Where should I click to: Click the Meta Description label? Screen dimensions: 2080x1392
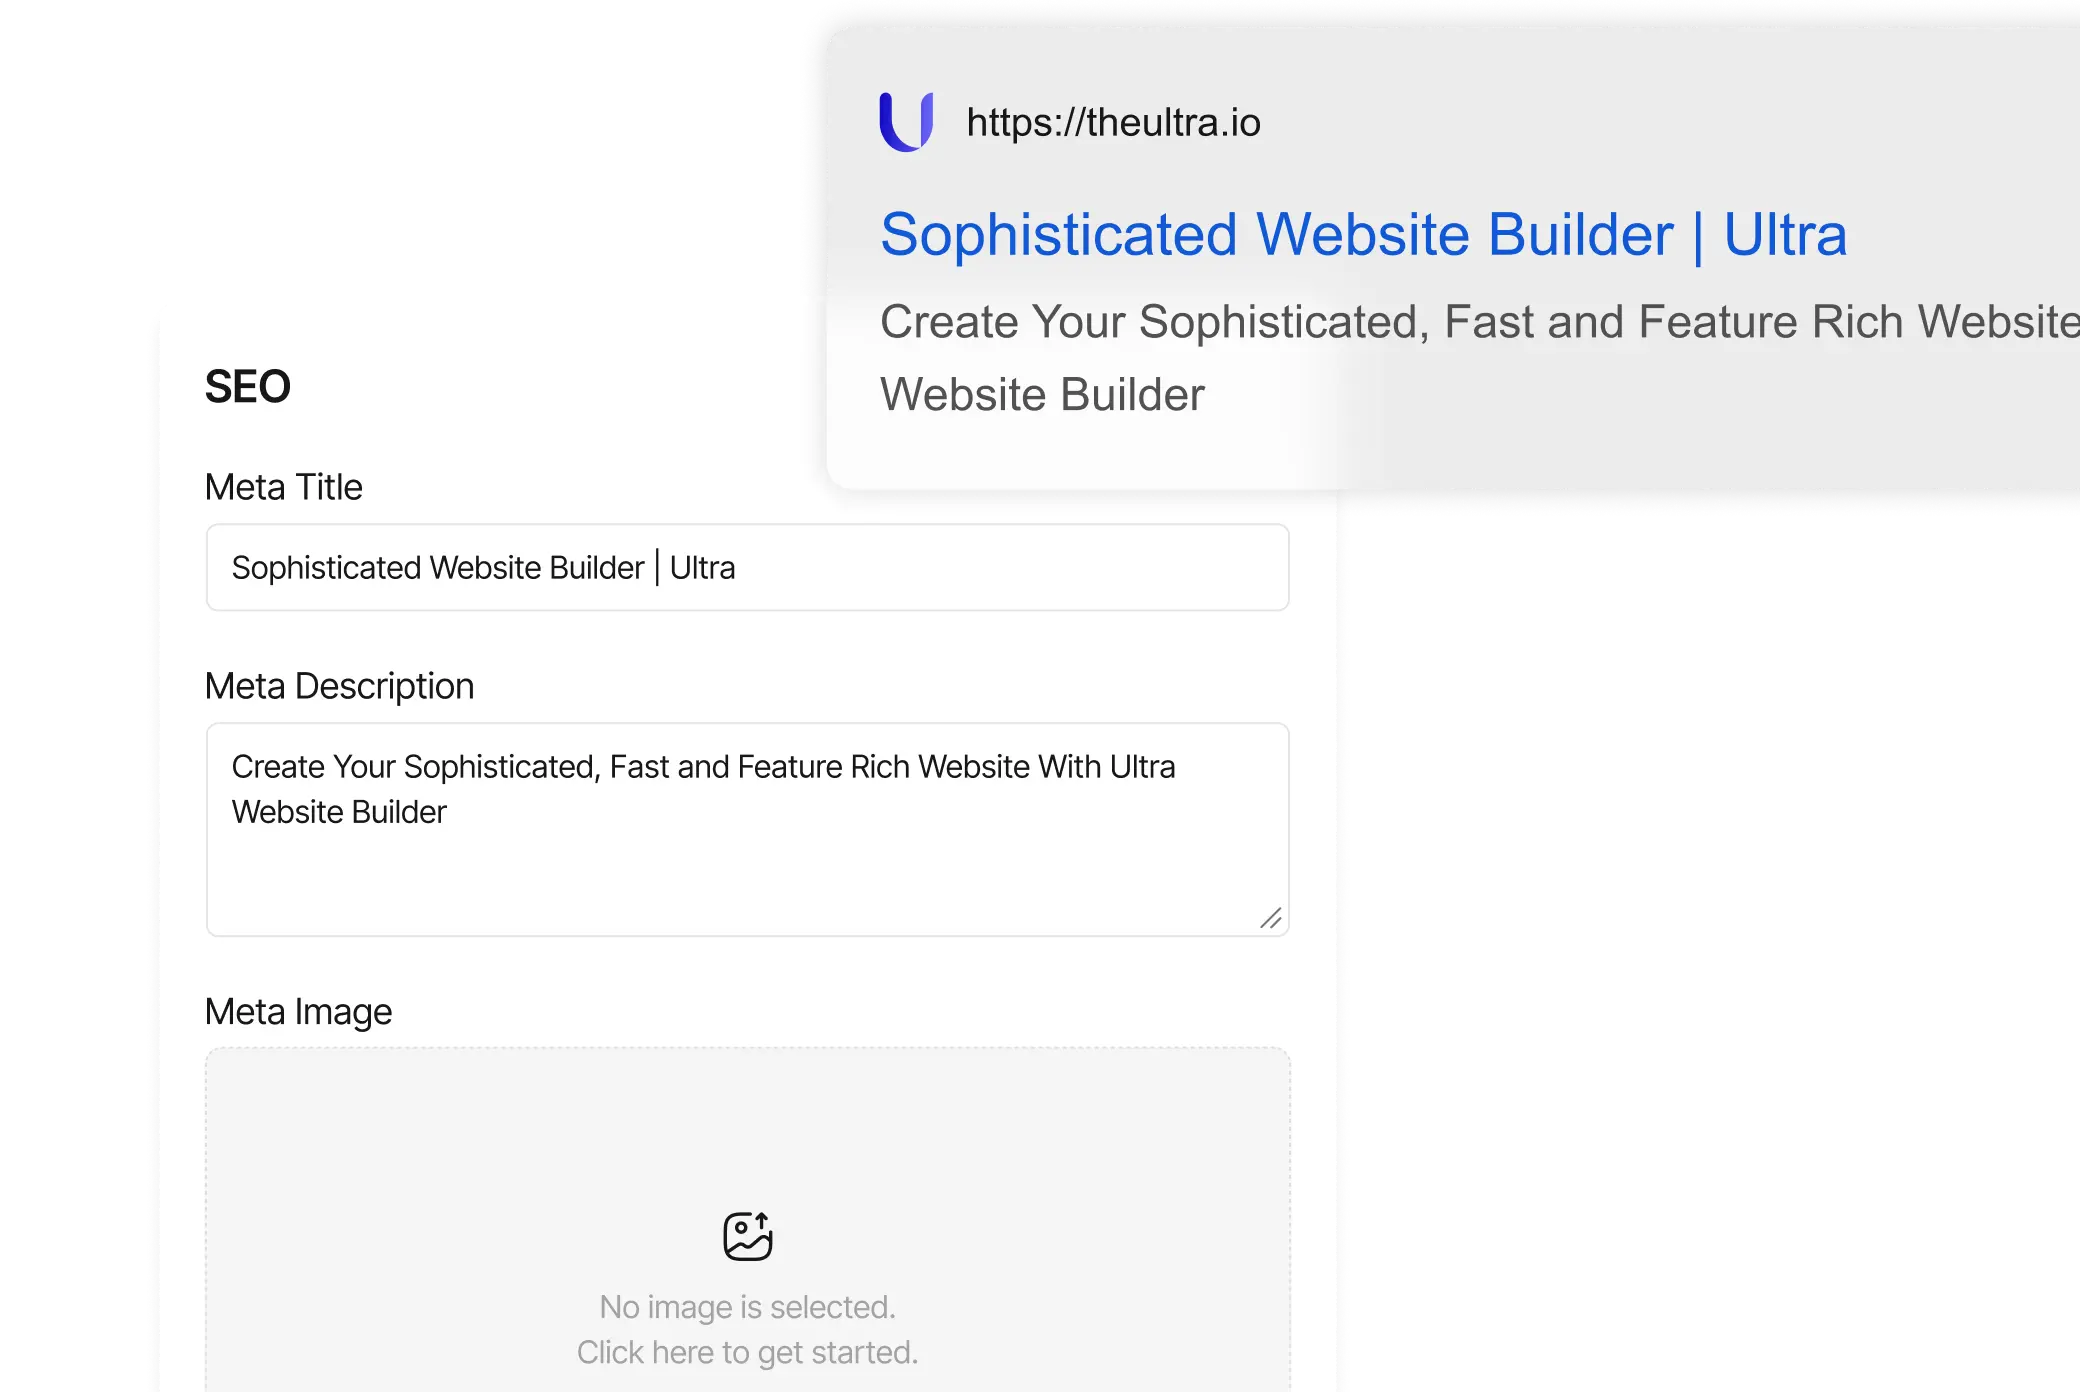coord(339,686)
